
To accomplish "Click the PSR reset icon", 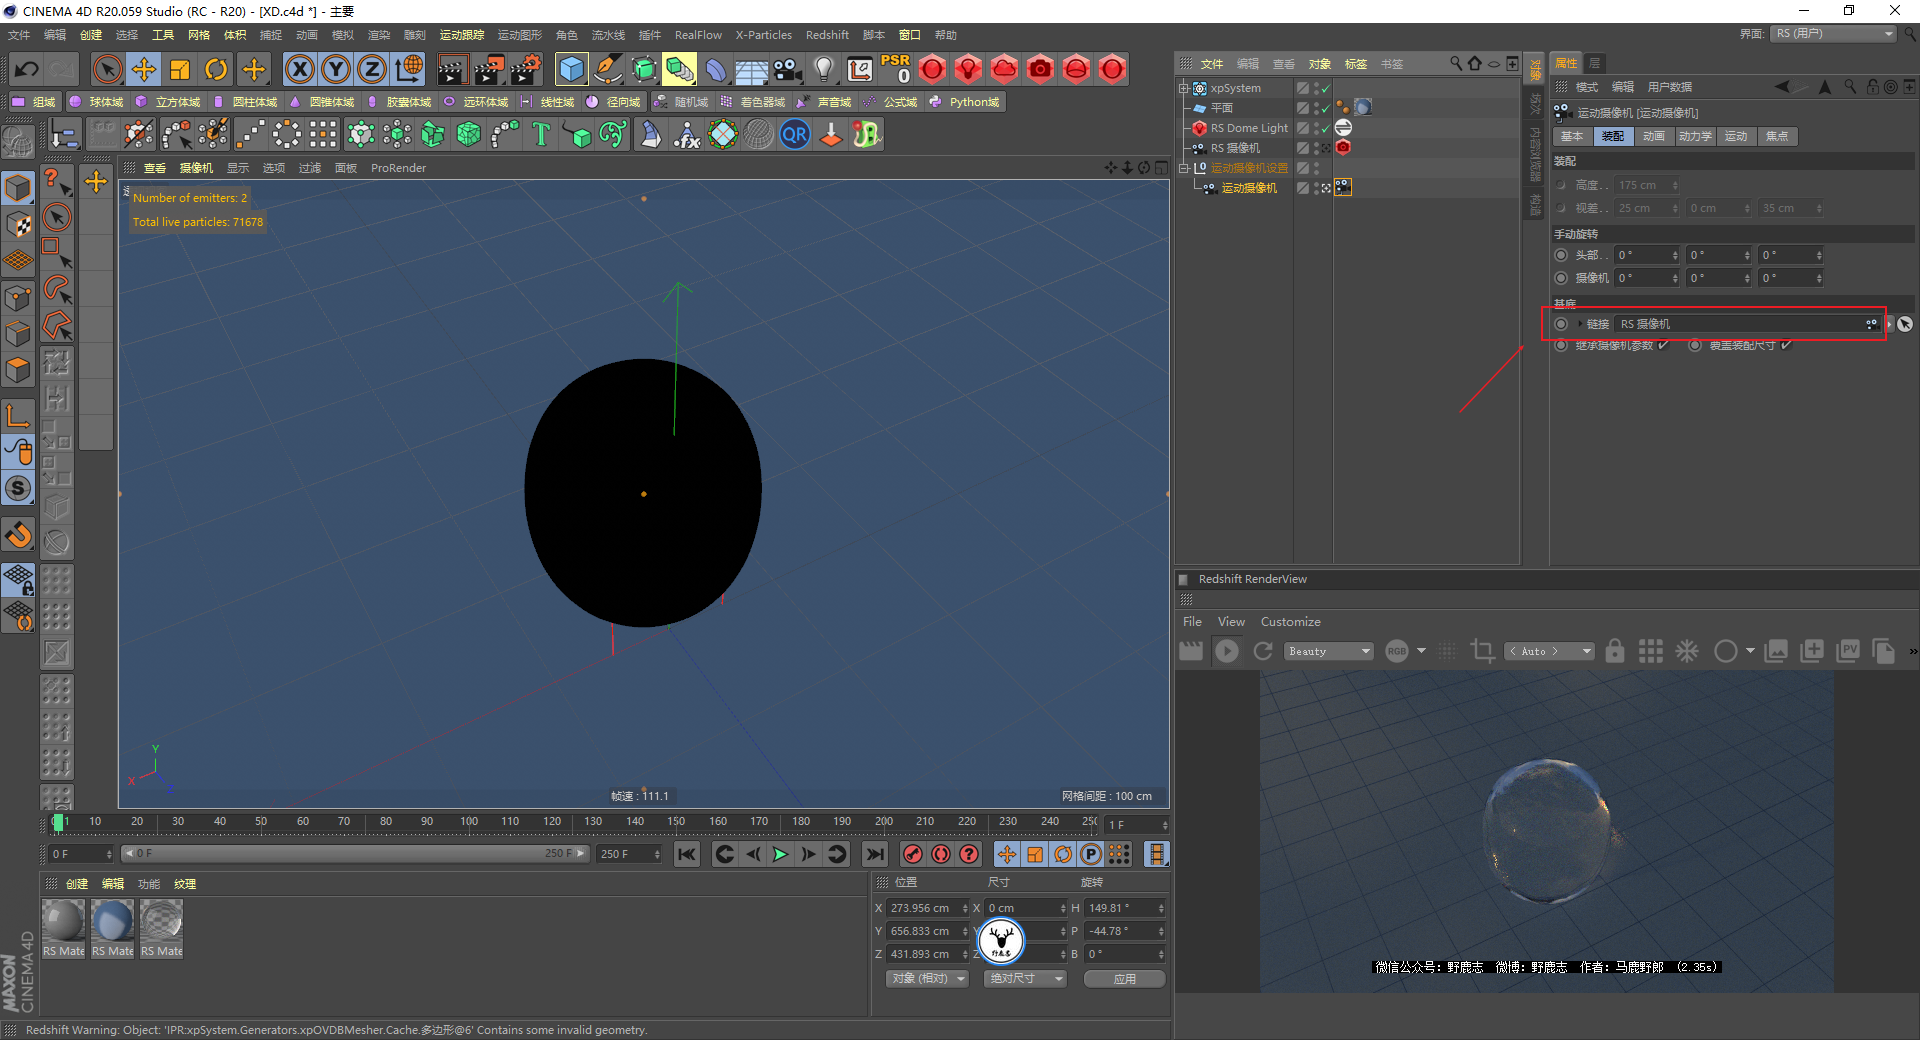I will (x=895, y=69).
